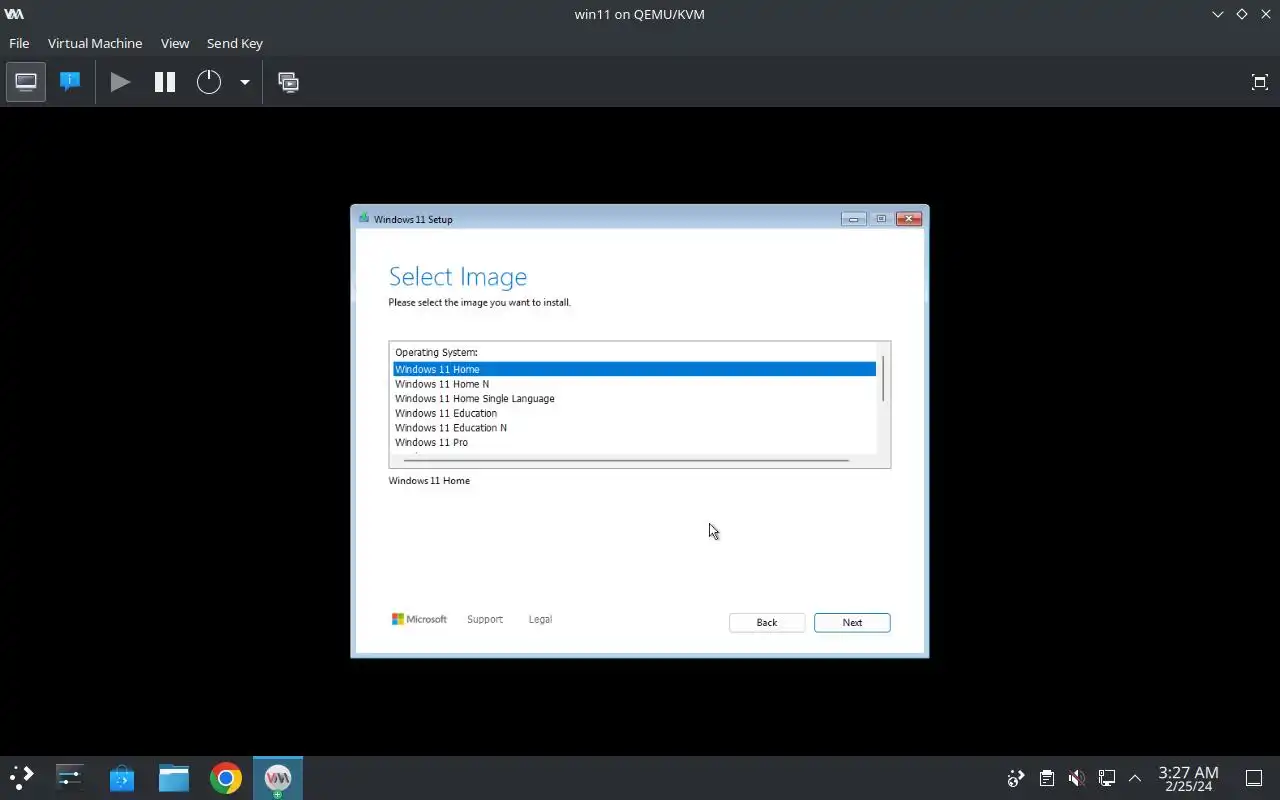Select Windows 11 Pro edition
Viewport: 1280px width, 800px height.
[634, 442]
